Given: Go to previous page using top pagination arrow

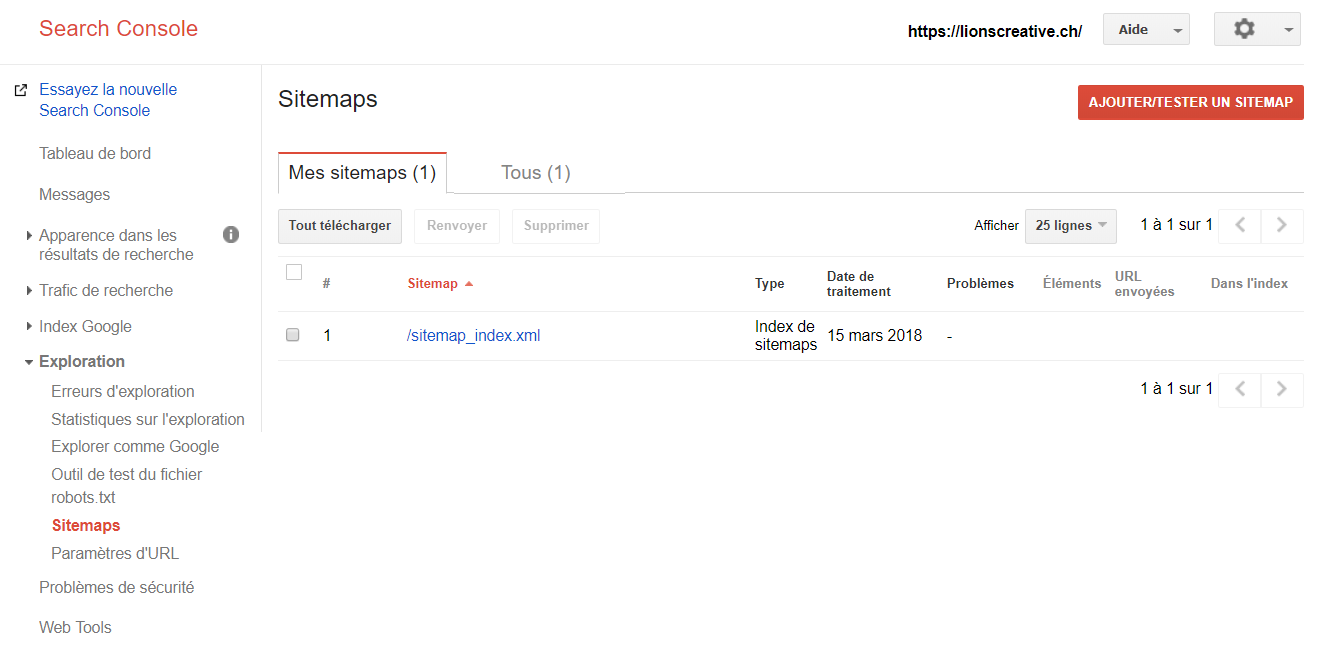Looking at the screenshot, I should pyautogui.click(x=1240, y=226).
